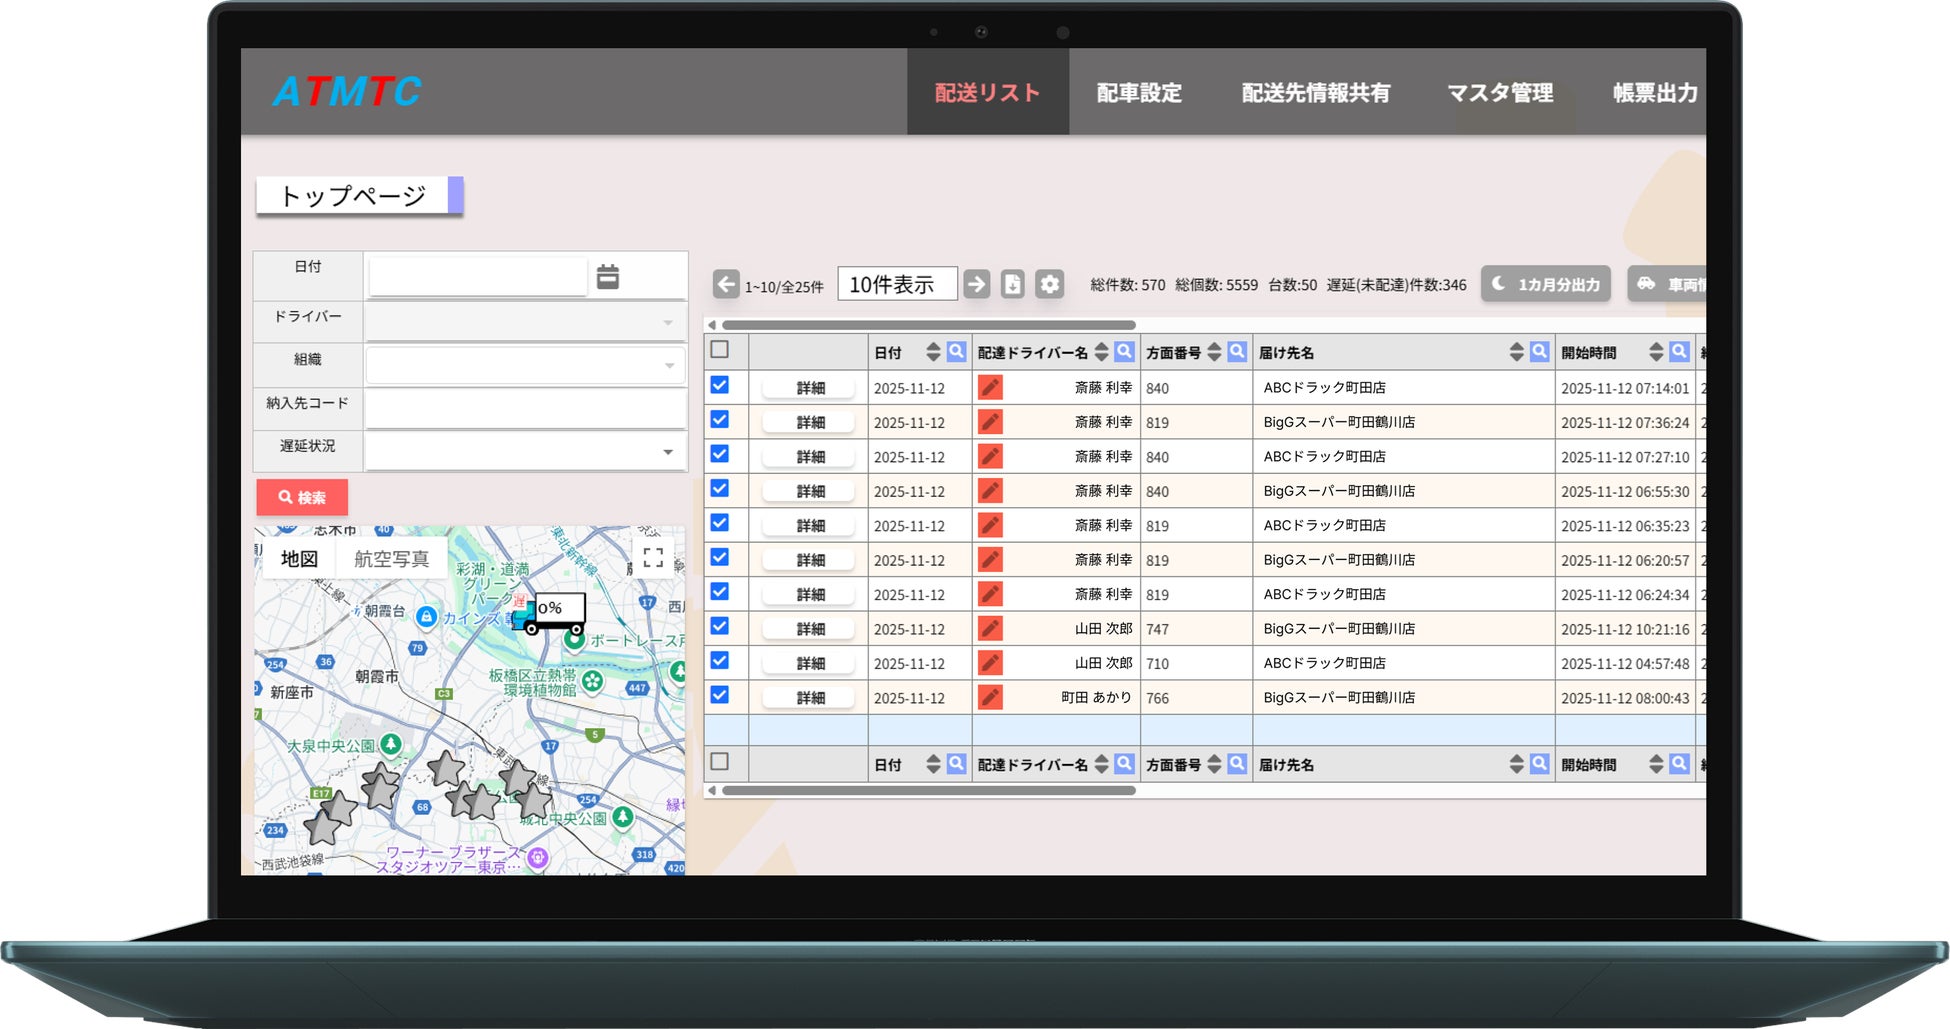The height and width of the screenshot is (1029, 1950).
Task: Expand the 組織 dropdown
Action: [x=525, y=366]
